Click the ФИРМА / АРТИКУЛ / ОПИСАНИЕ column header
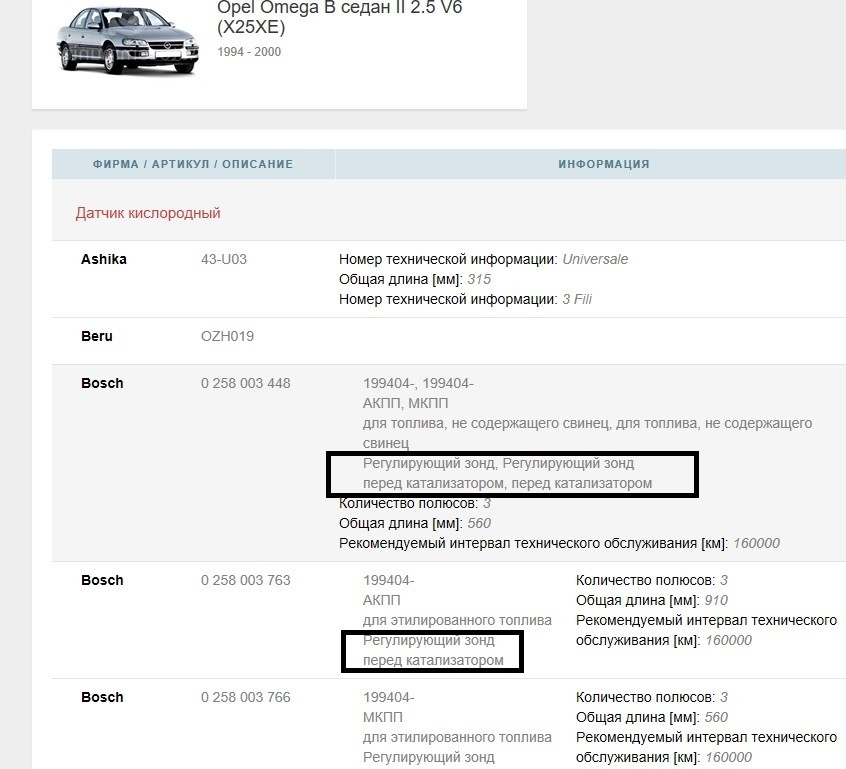The height and width of the screenshot is (769, 846). tap(193, 164)
